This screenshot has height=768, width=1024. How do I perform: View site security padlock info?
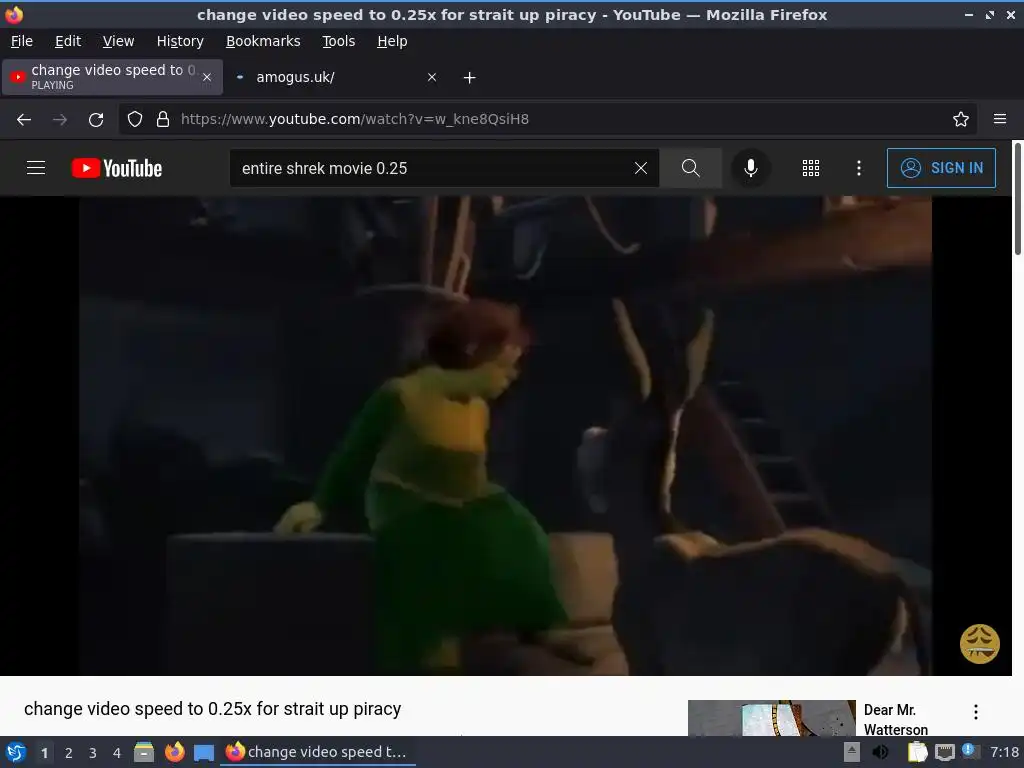point(163,120)
